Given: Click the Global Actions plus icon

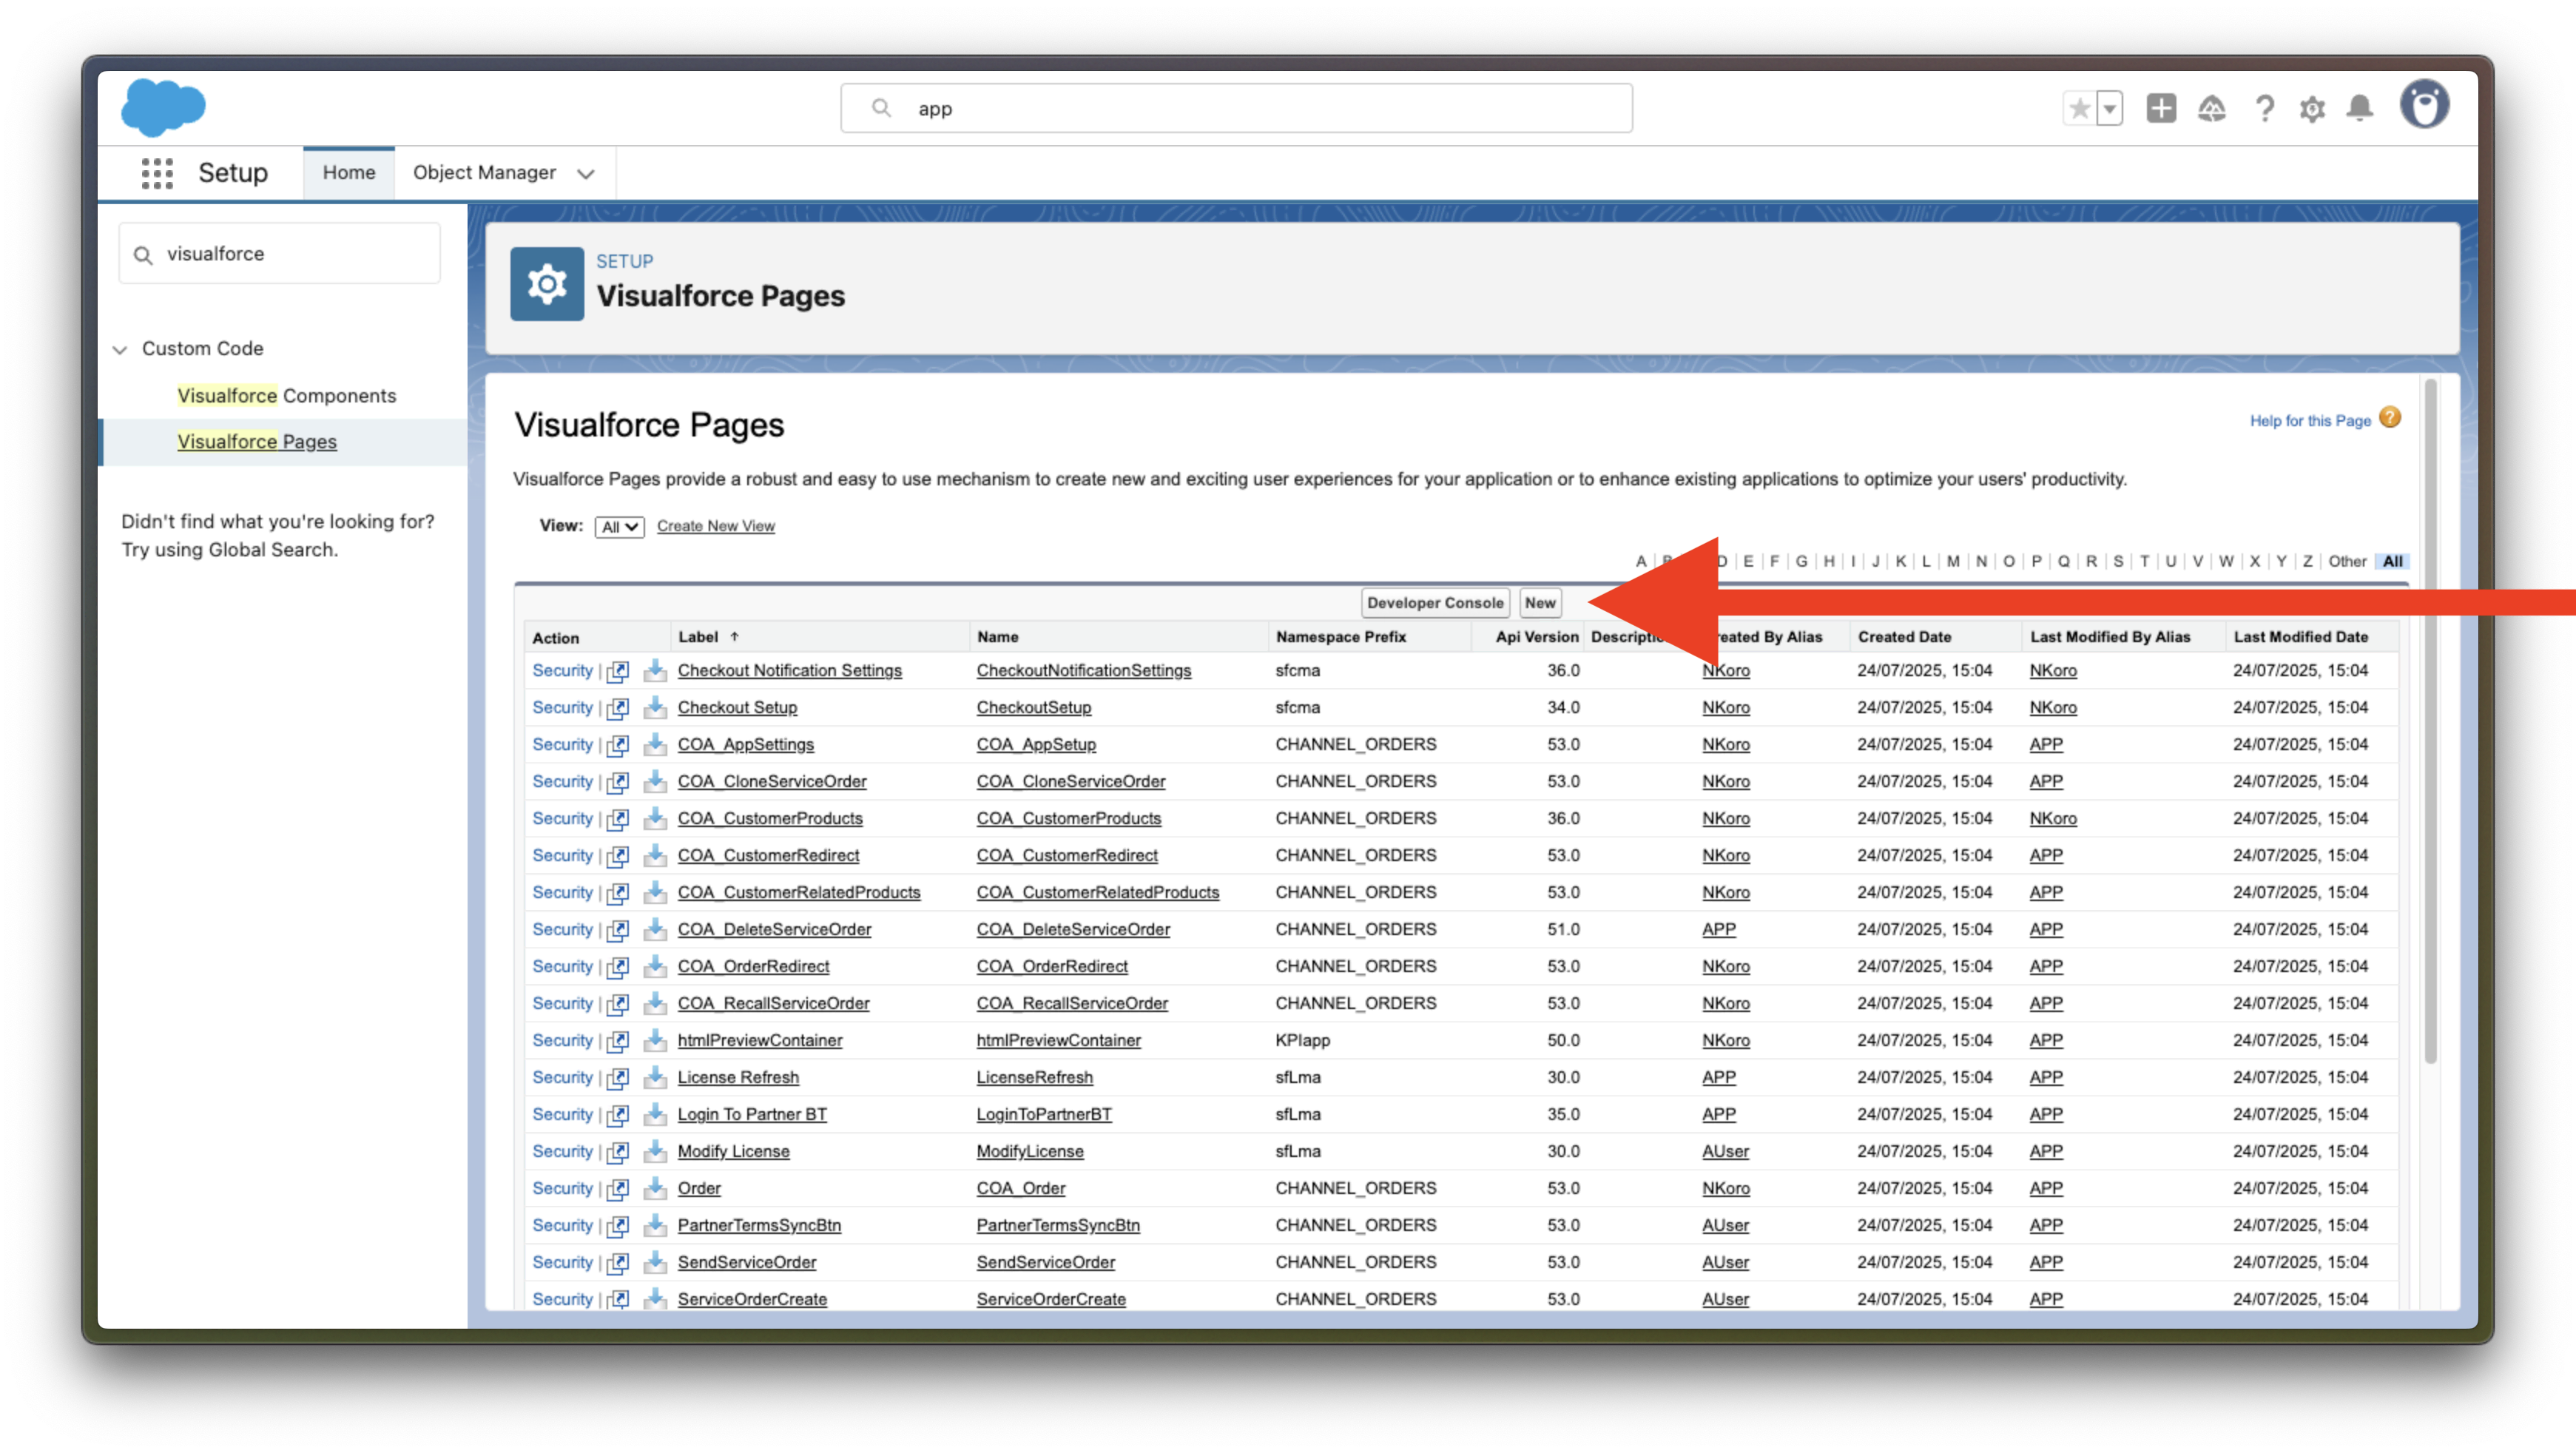Looking at the screenshot, I should pos(2160,108).
